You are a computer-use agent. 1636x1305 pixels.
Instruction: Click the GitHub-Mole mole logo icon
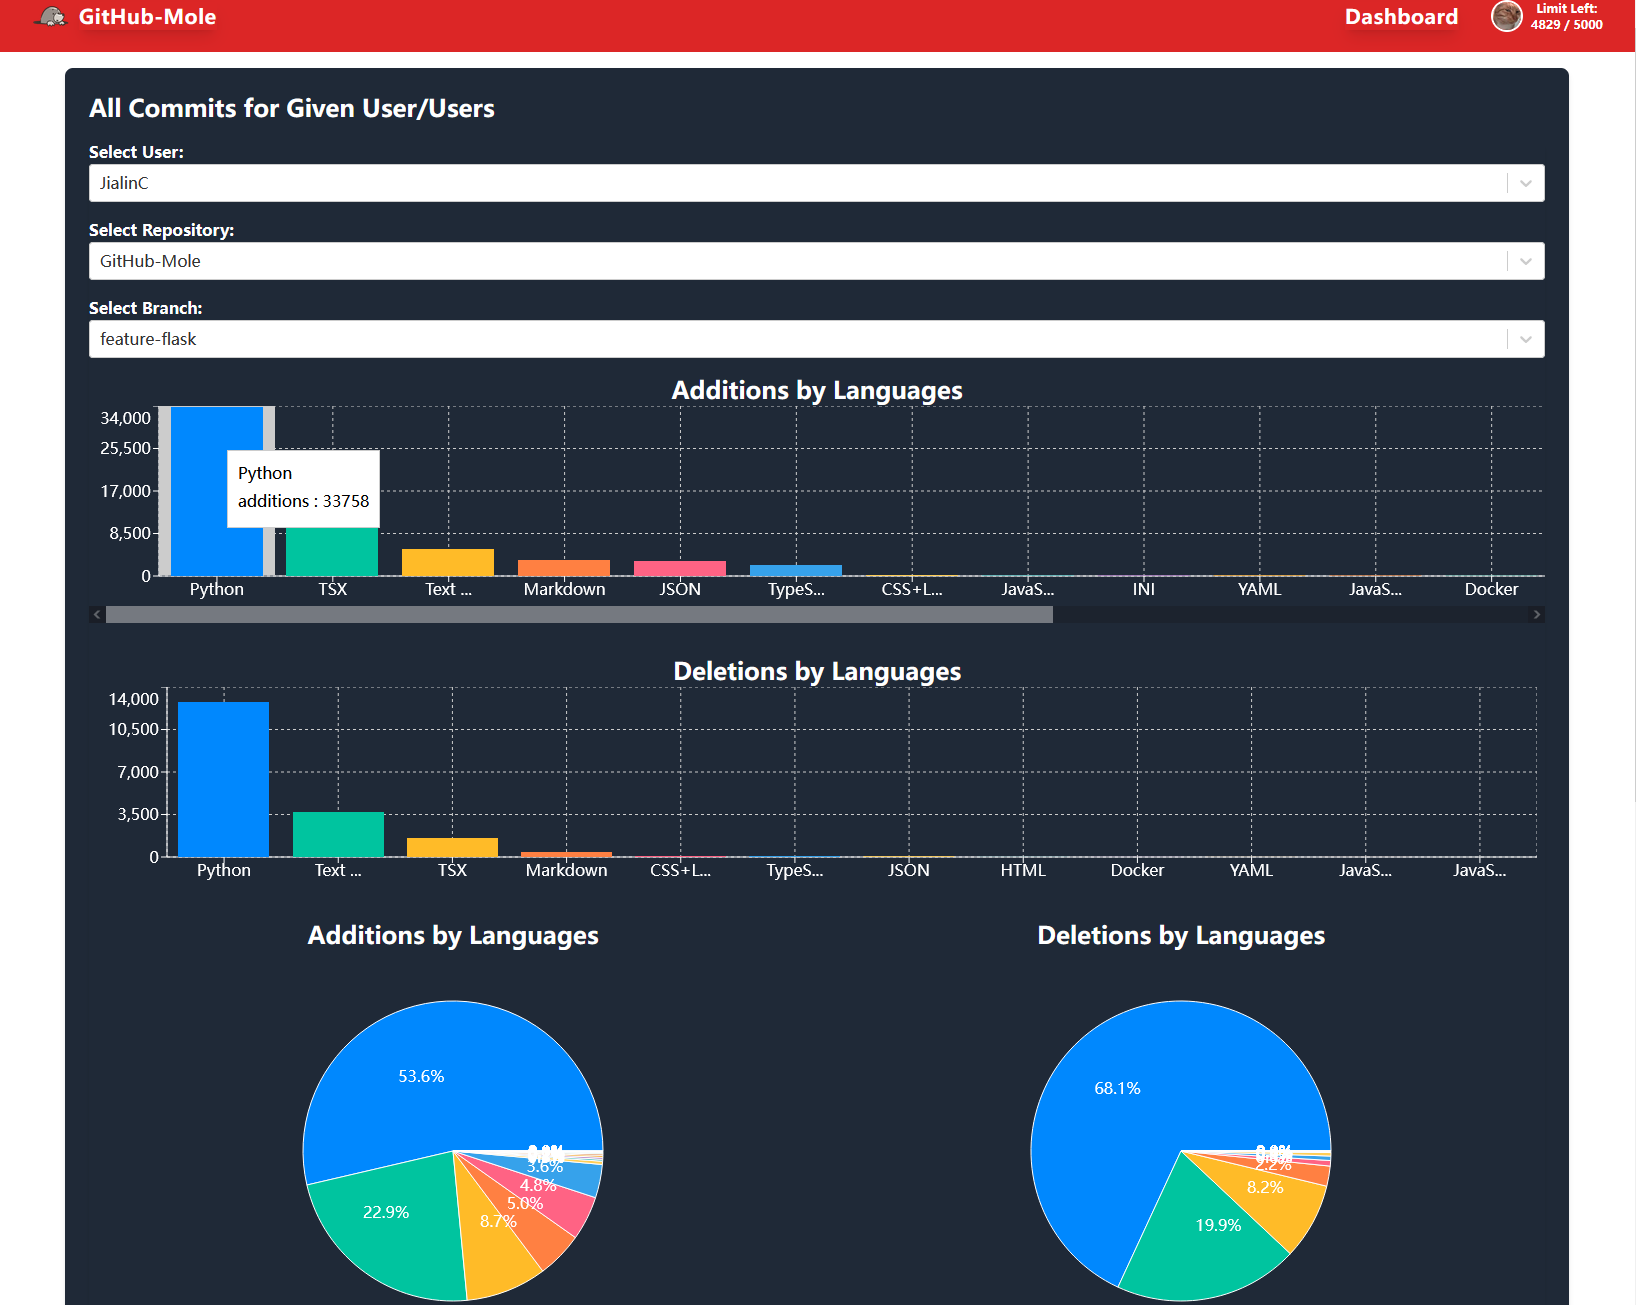pyautogui.click(x=49, y=16)
